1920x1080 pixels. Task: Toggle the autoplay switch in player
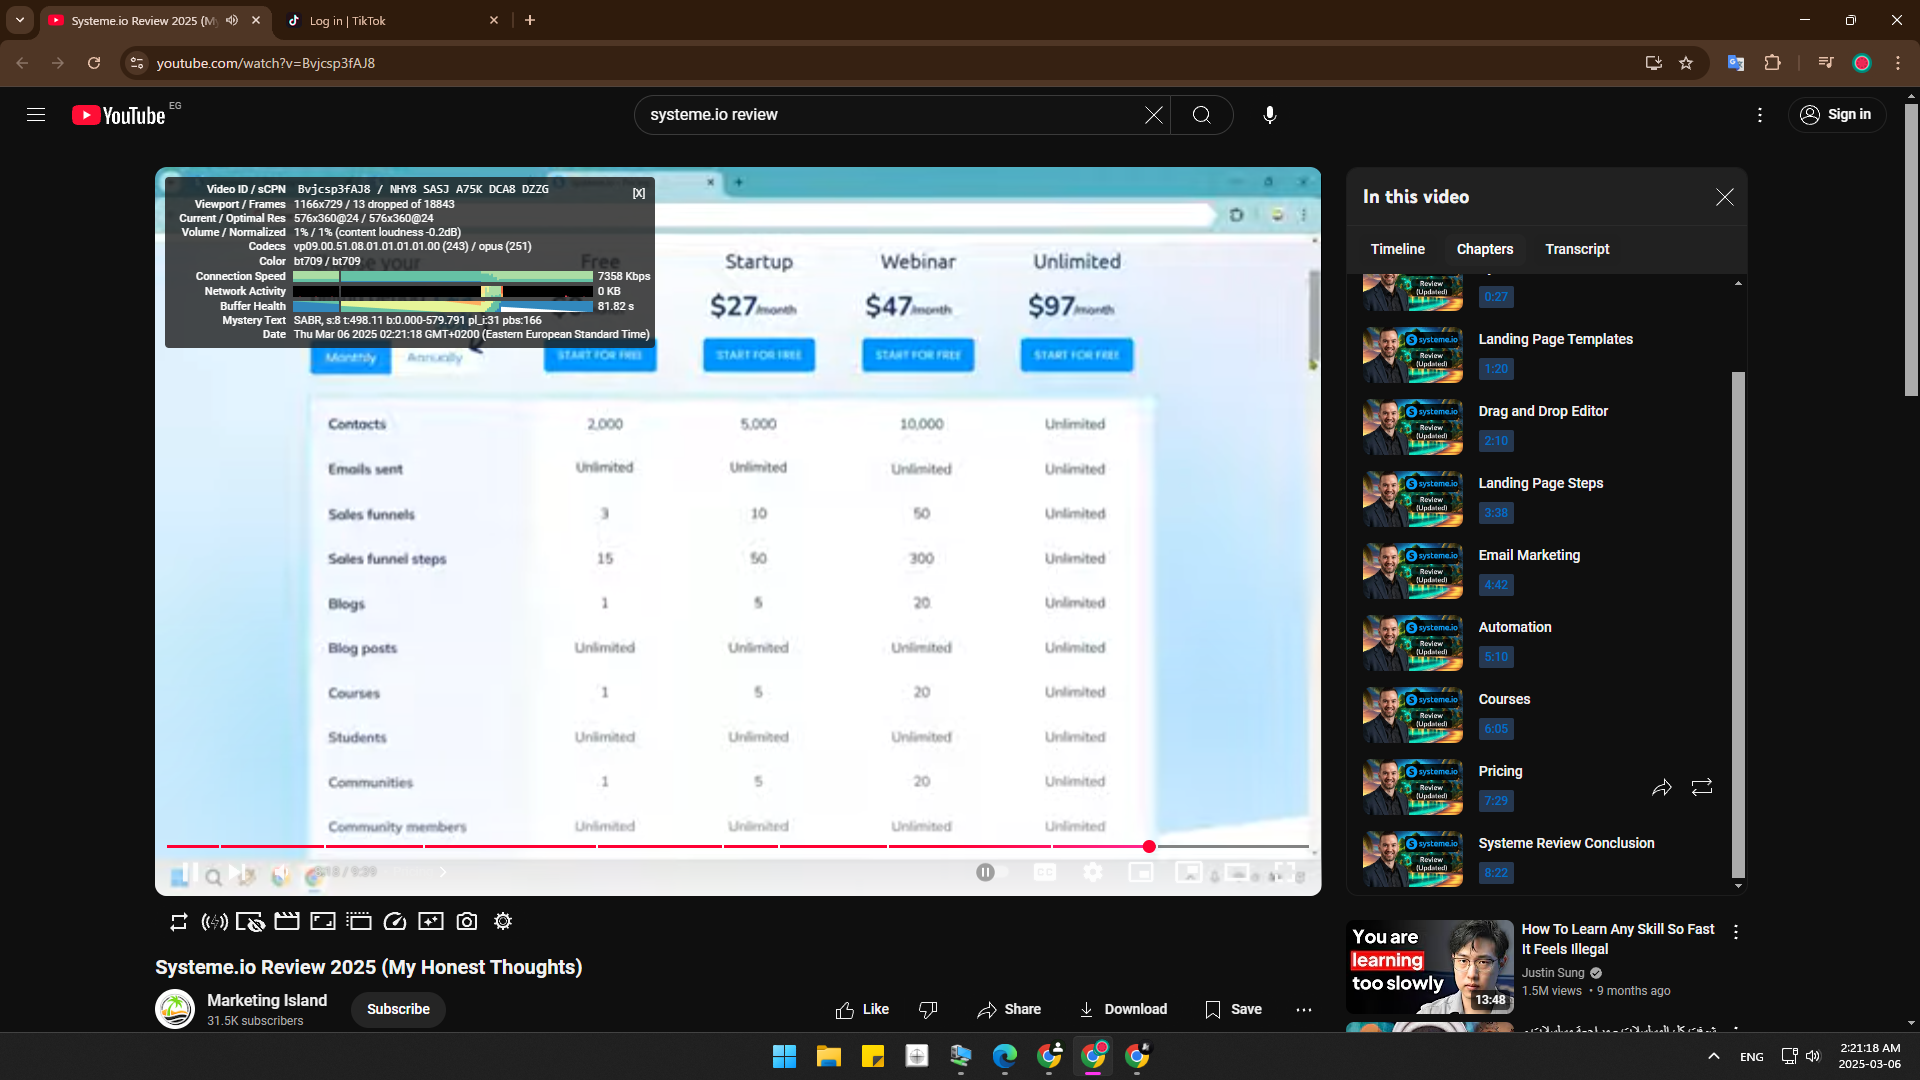coord(991,873)
